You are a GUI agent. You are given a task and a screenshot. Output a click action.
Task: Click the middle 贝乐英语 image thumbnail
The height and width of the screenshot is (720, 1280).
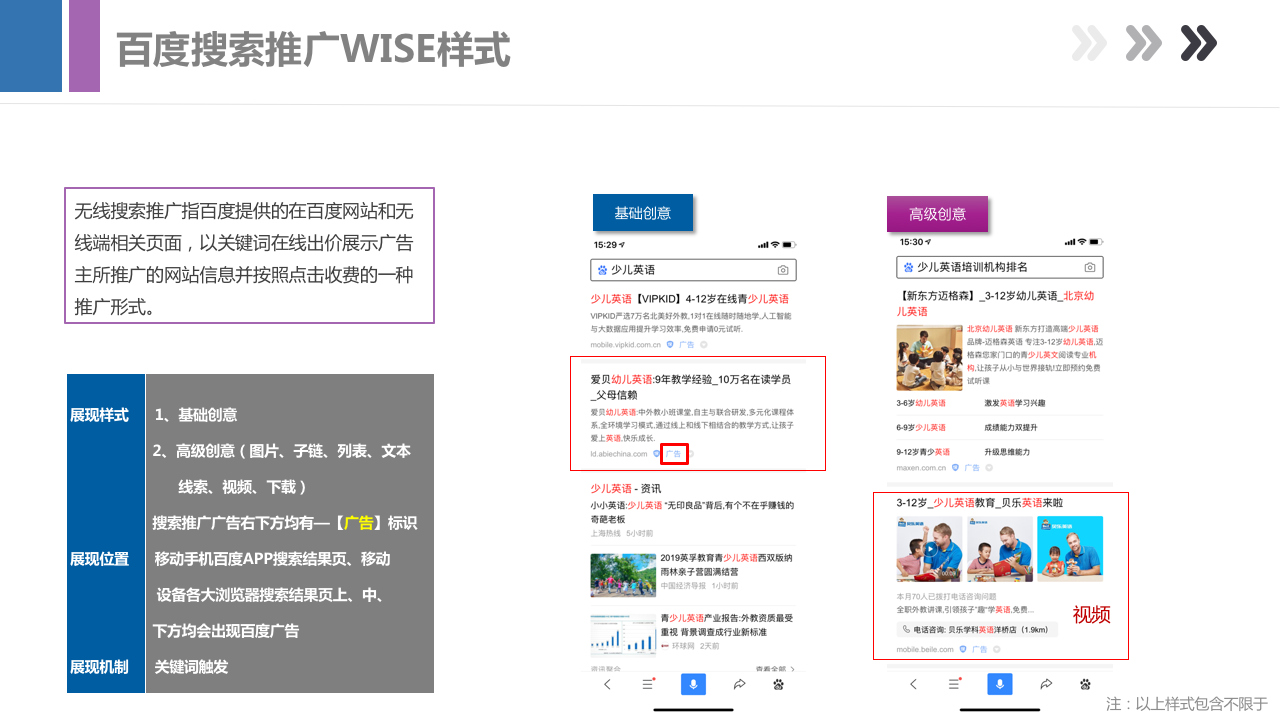999,549
